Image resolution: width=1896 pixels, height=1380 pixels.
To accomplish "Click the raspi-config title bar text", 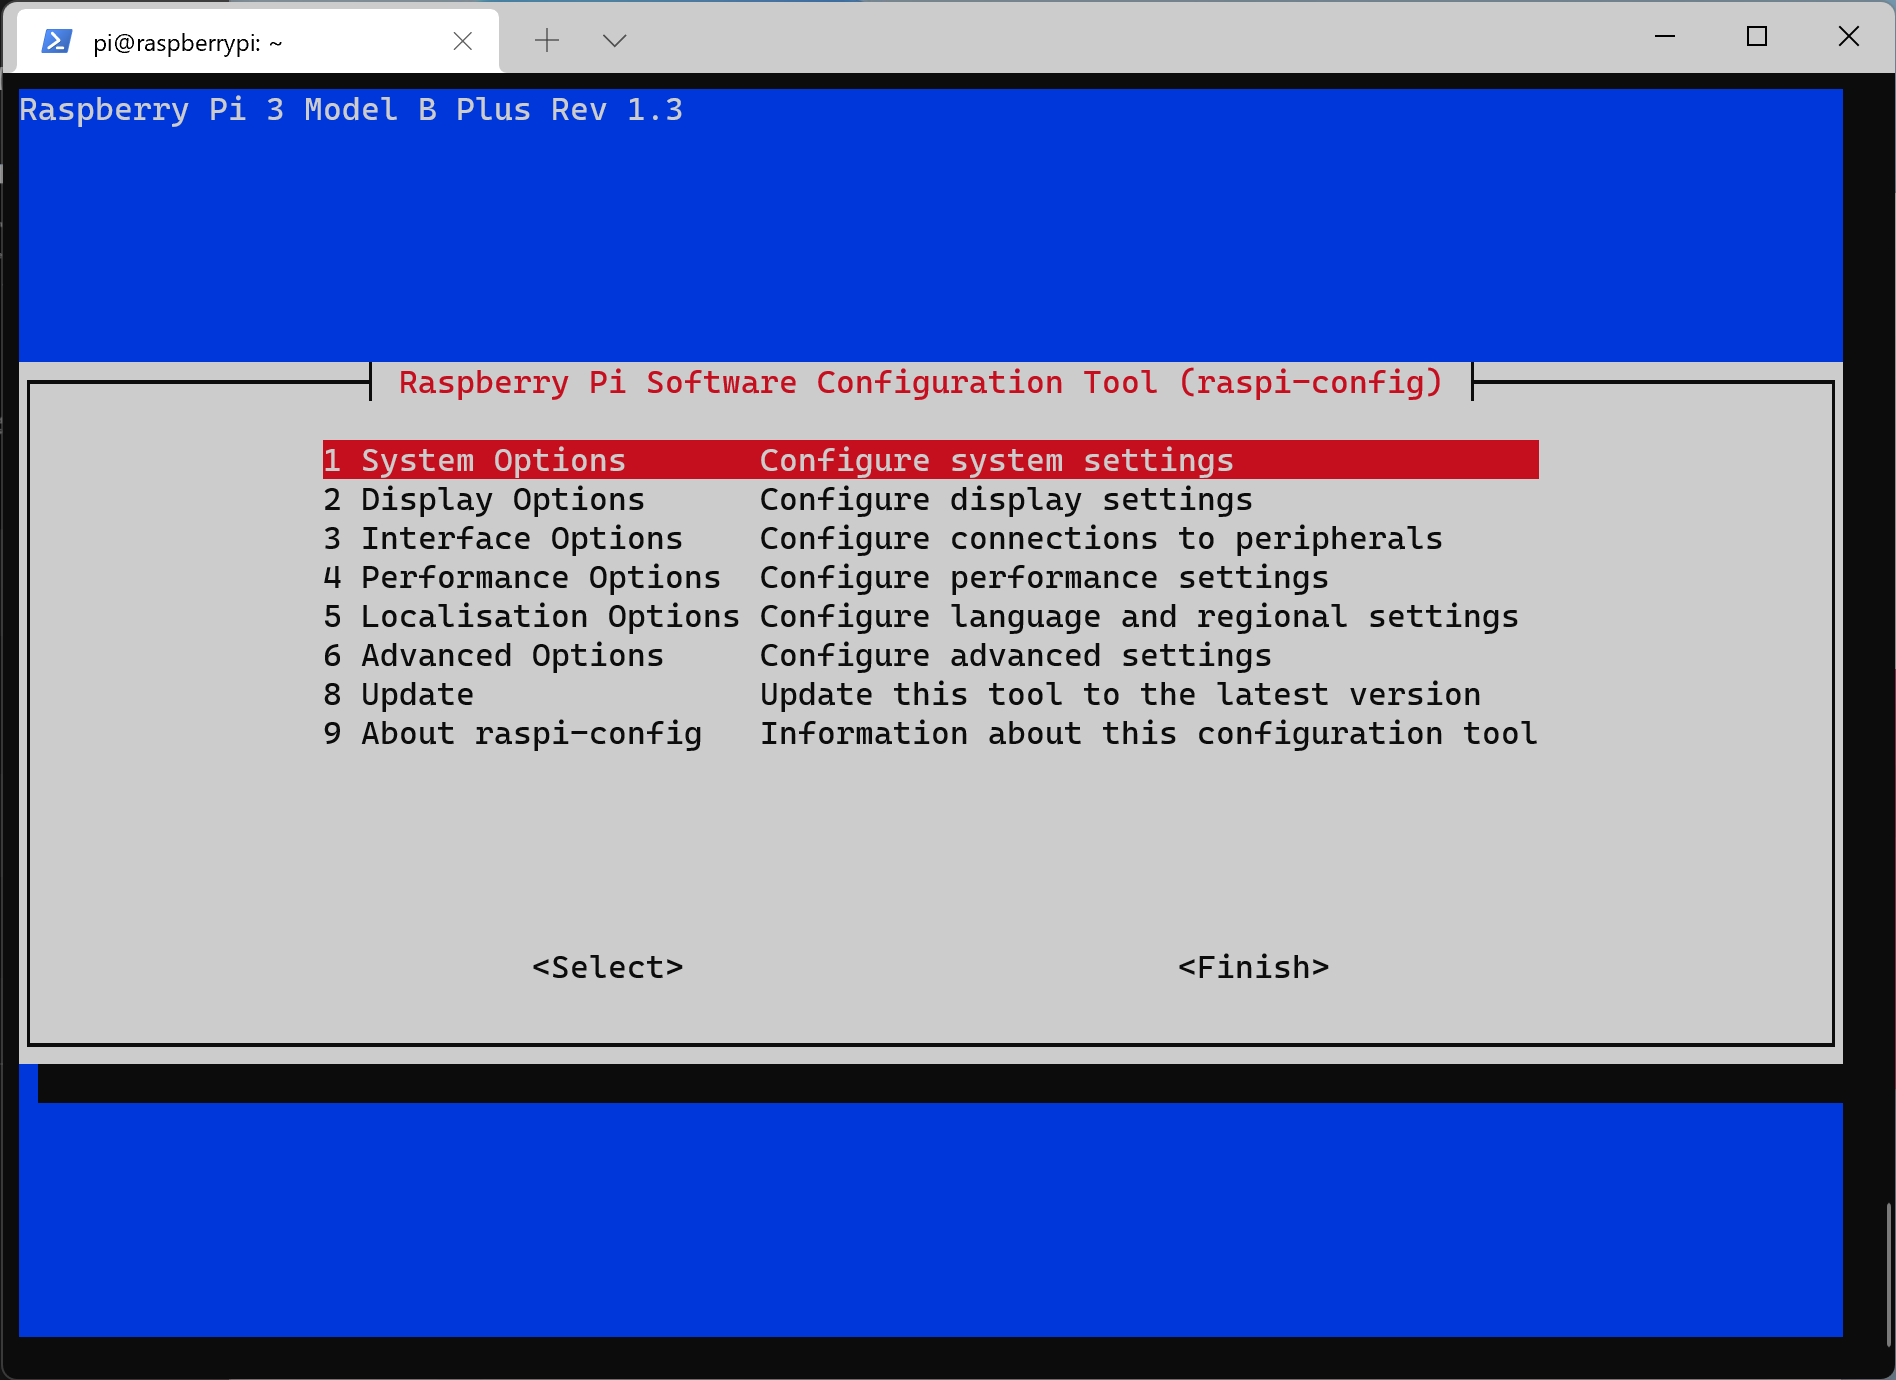I will click(919, 382).
